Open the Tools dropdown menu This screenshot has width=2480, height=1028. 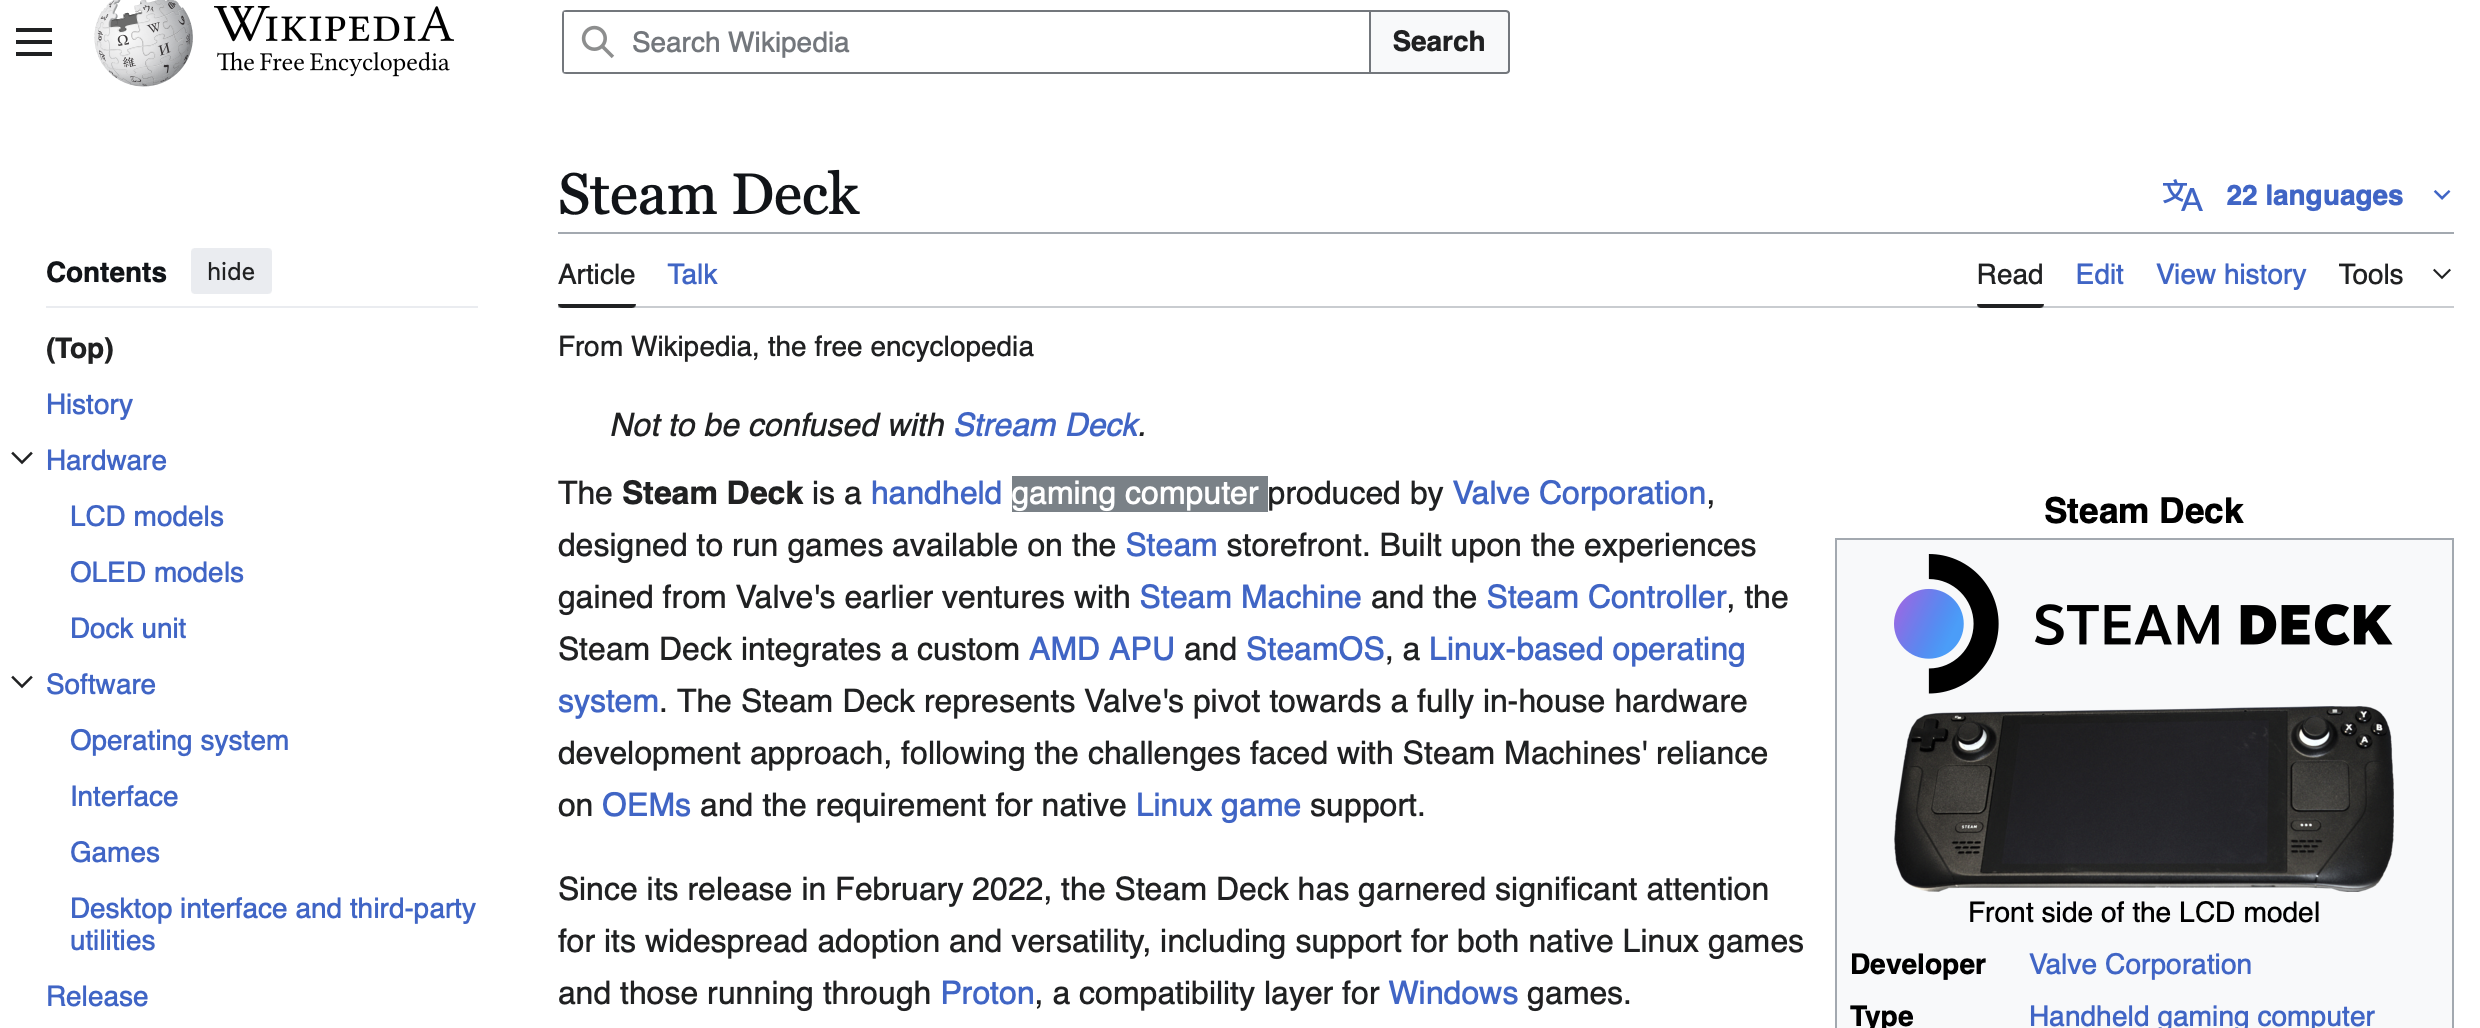[2395, 274]
